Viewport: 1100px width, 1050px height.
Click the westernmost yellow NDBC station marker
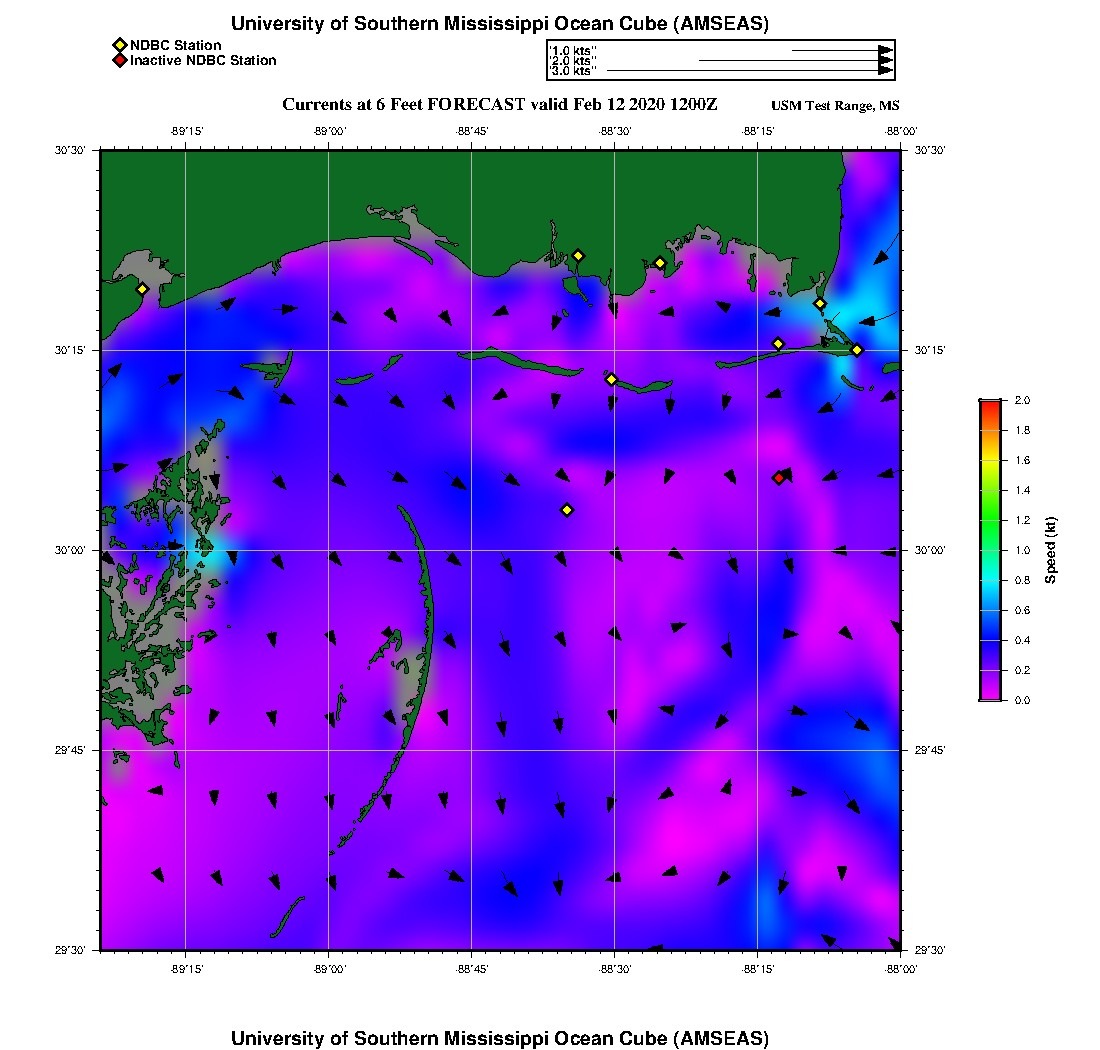(142, 289)
